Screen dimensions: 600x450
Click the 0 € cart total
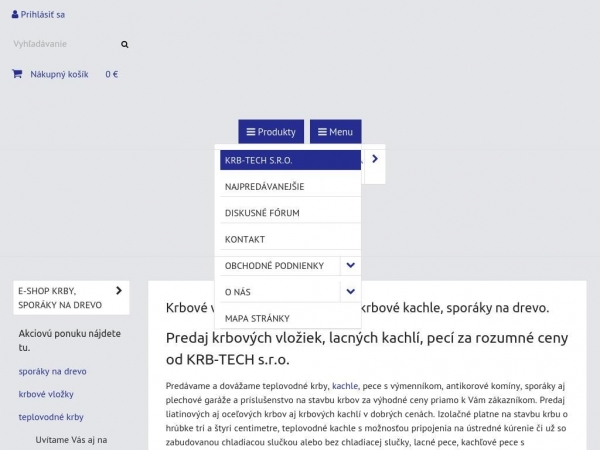click(x=112, y=74)
